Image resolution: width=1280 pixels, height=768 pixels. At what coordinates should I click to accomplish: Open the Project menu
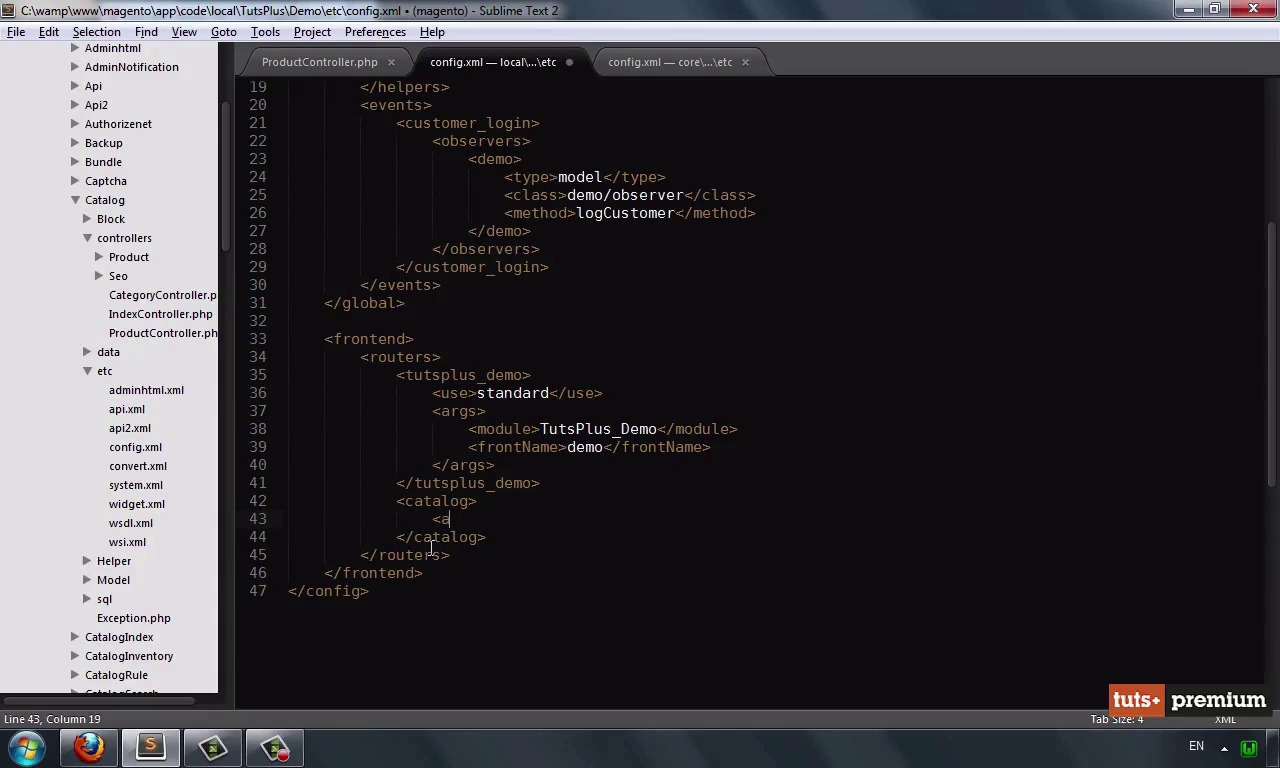[312, 32]
